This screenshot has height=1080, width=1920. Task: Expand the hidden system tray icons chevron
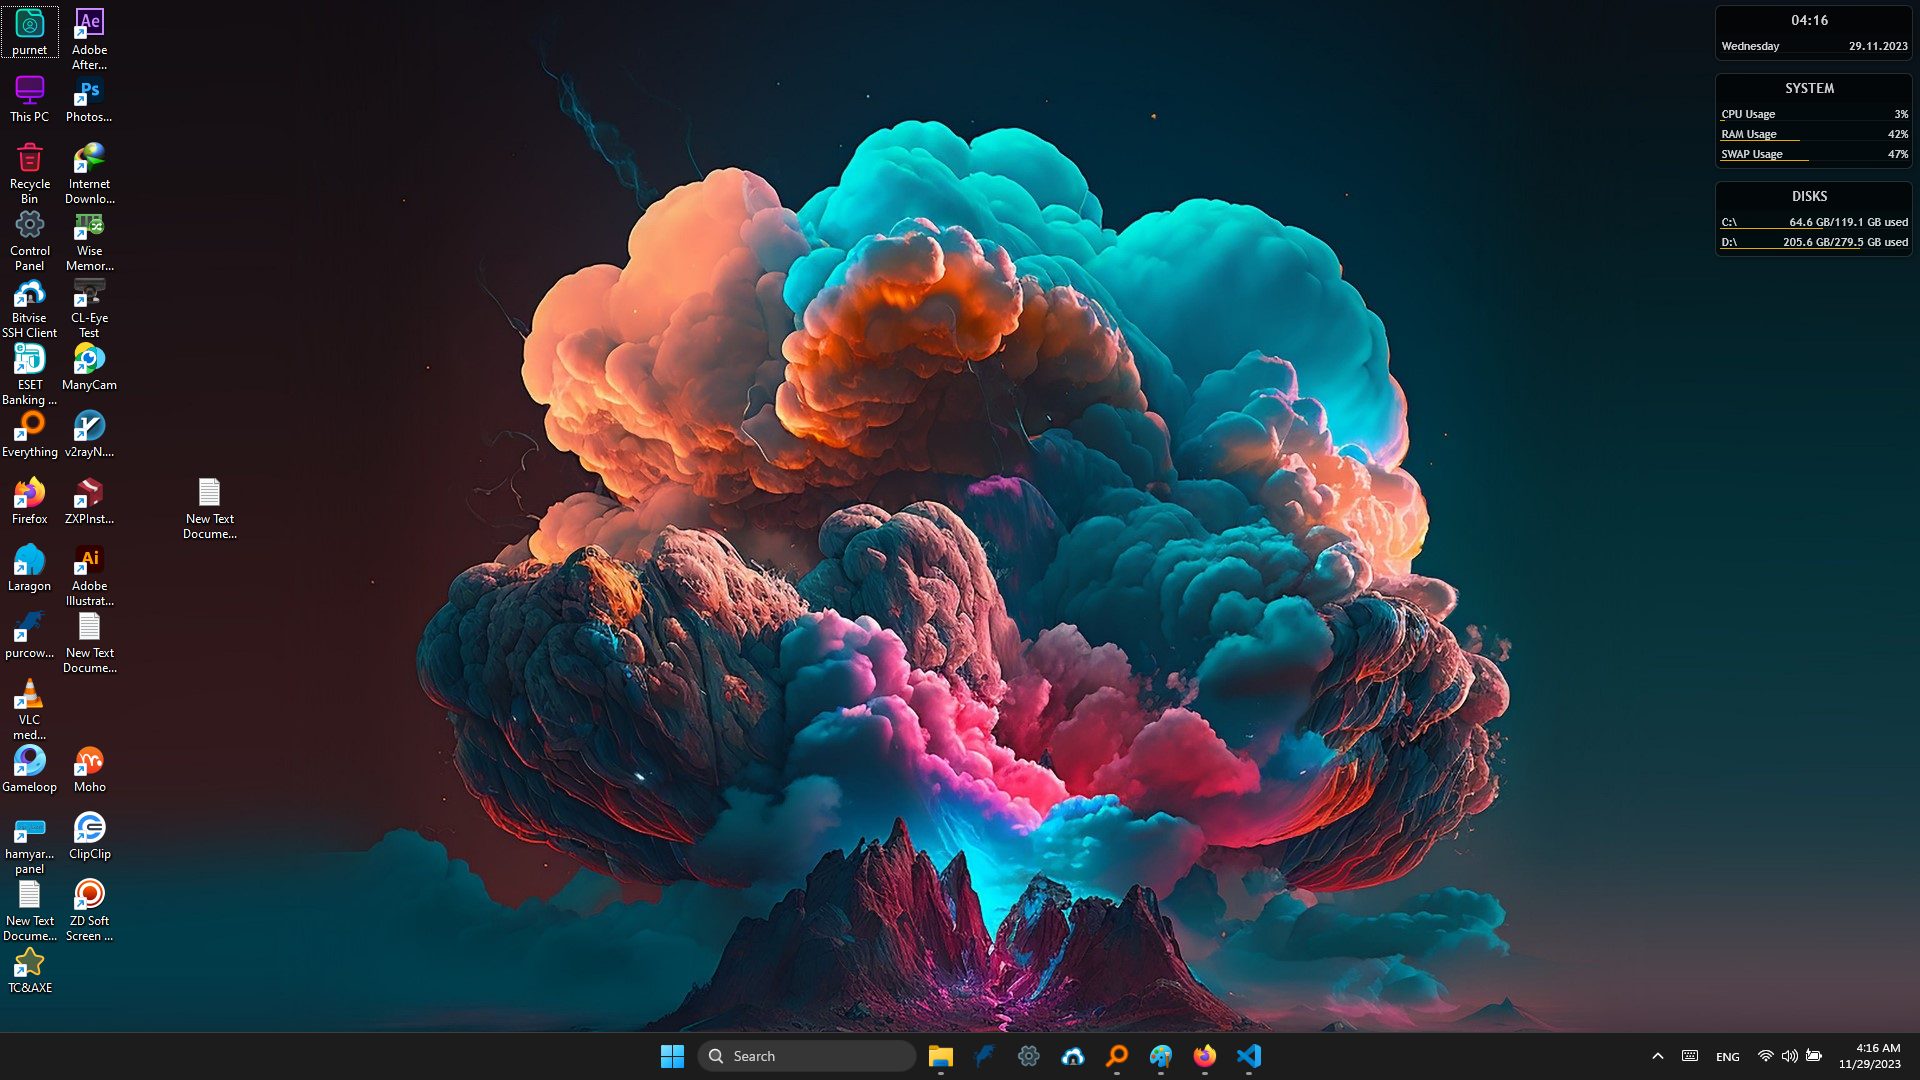[1657, 1056]
